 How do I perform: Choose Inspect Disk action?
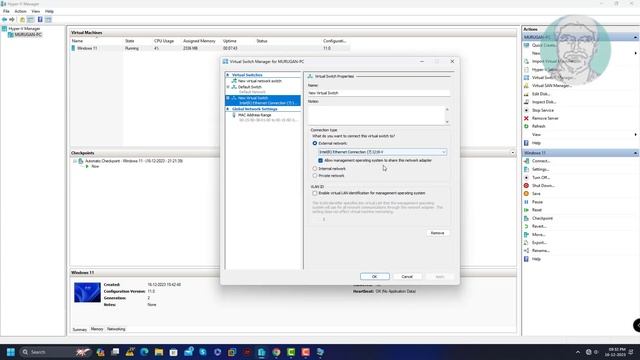pos(544,102)
